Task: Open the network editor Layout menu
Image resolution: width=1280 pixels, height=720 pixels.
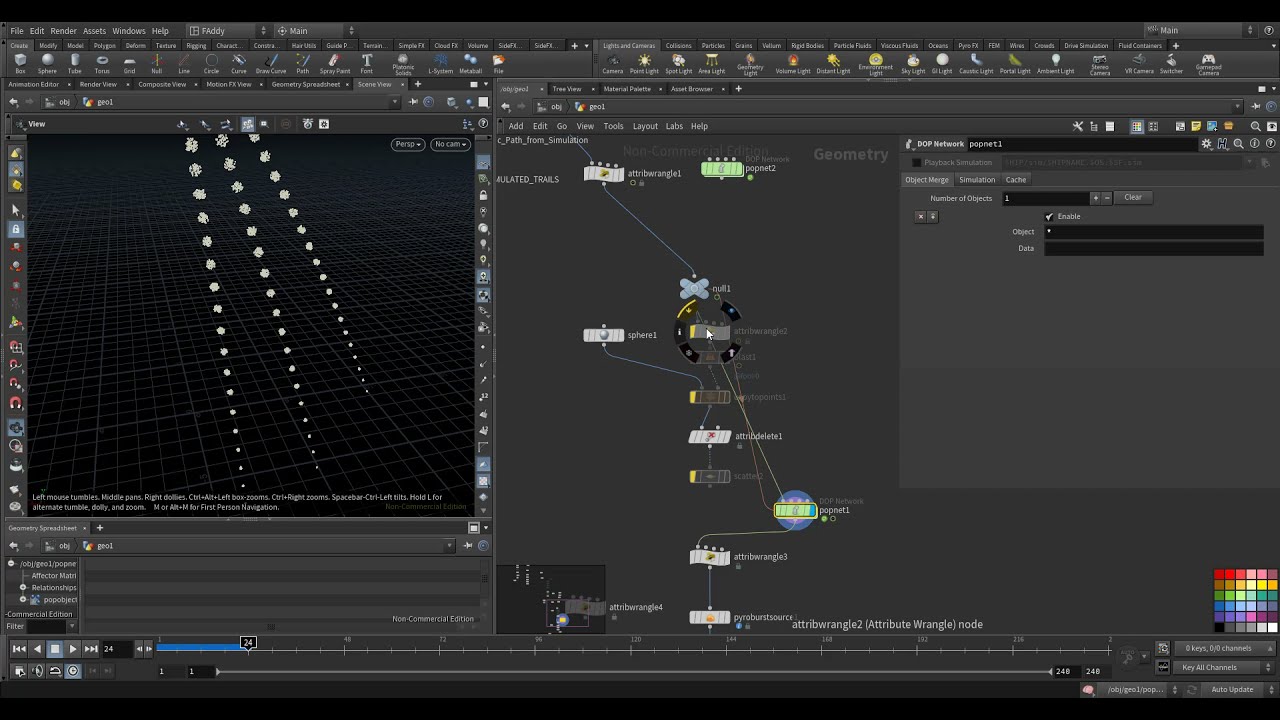Action: 645,126
